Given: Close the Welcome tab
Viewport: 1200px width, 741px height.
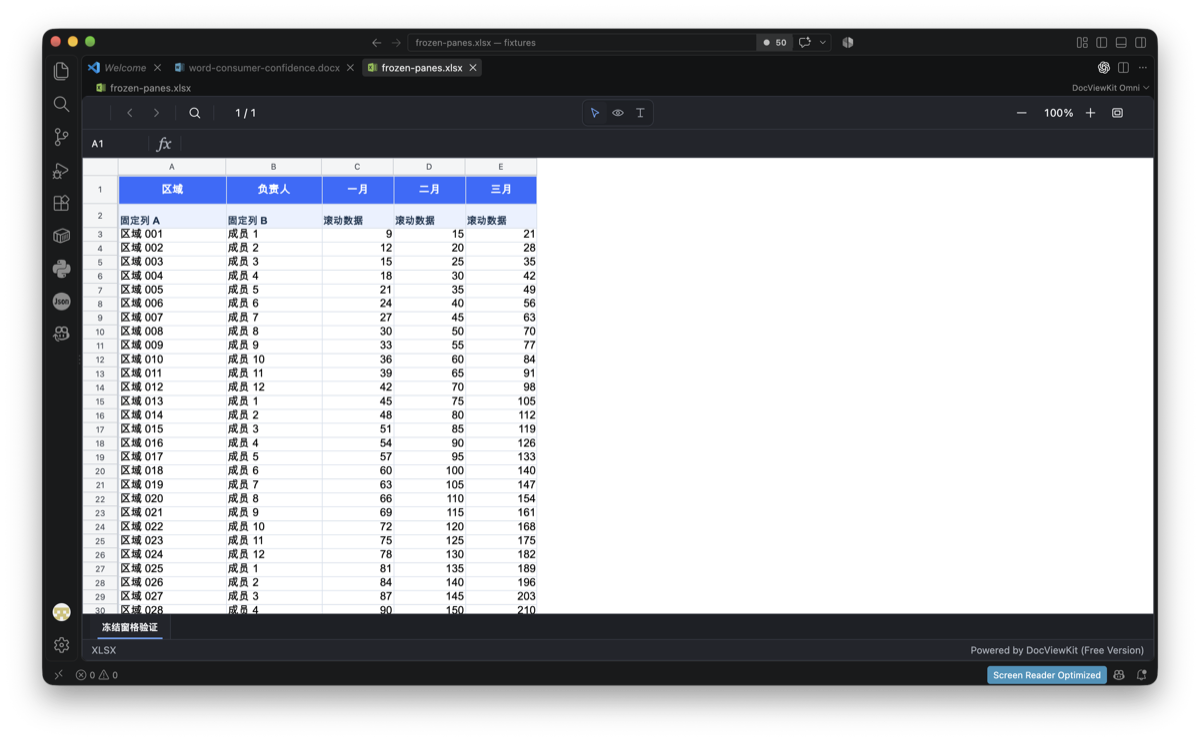Looking at the screenshot, I should (x=157, y=68).
